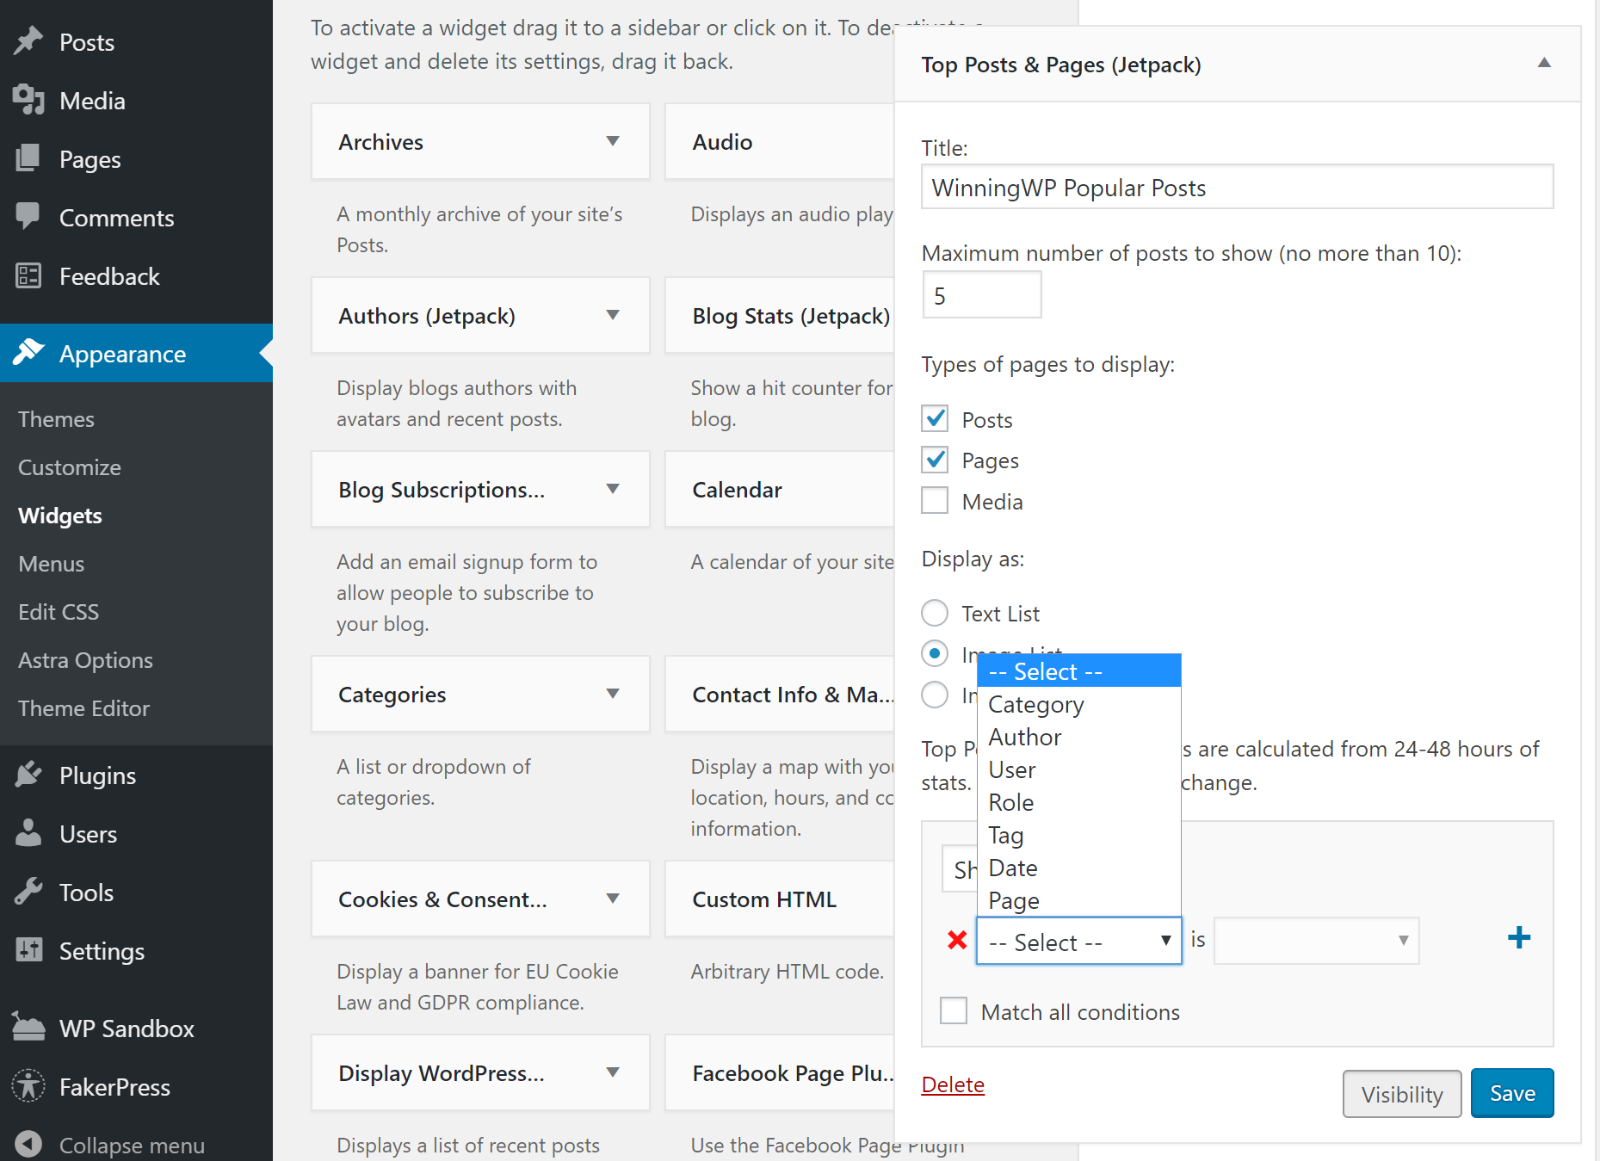Open the Menus submenu item
Viewport: 1600px width, 1161px height.
[x=51, y=563]
